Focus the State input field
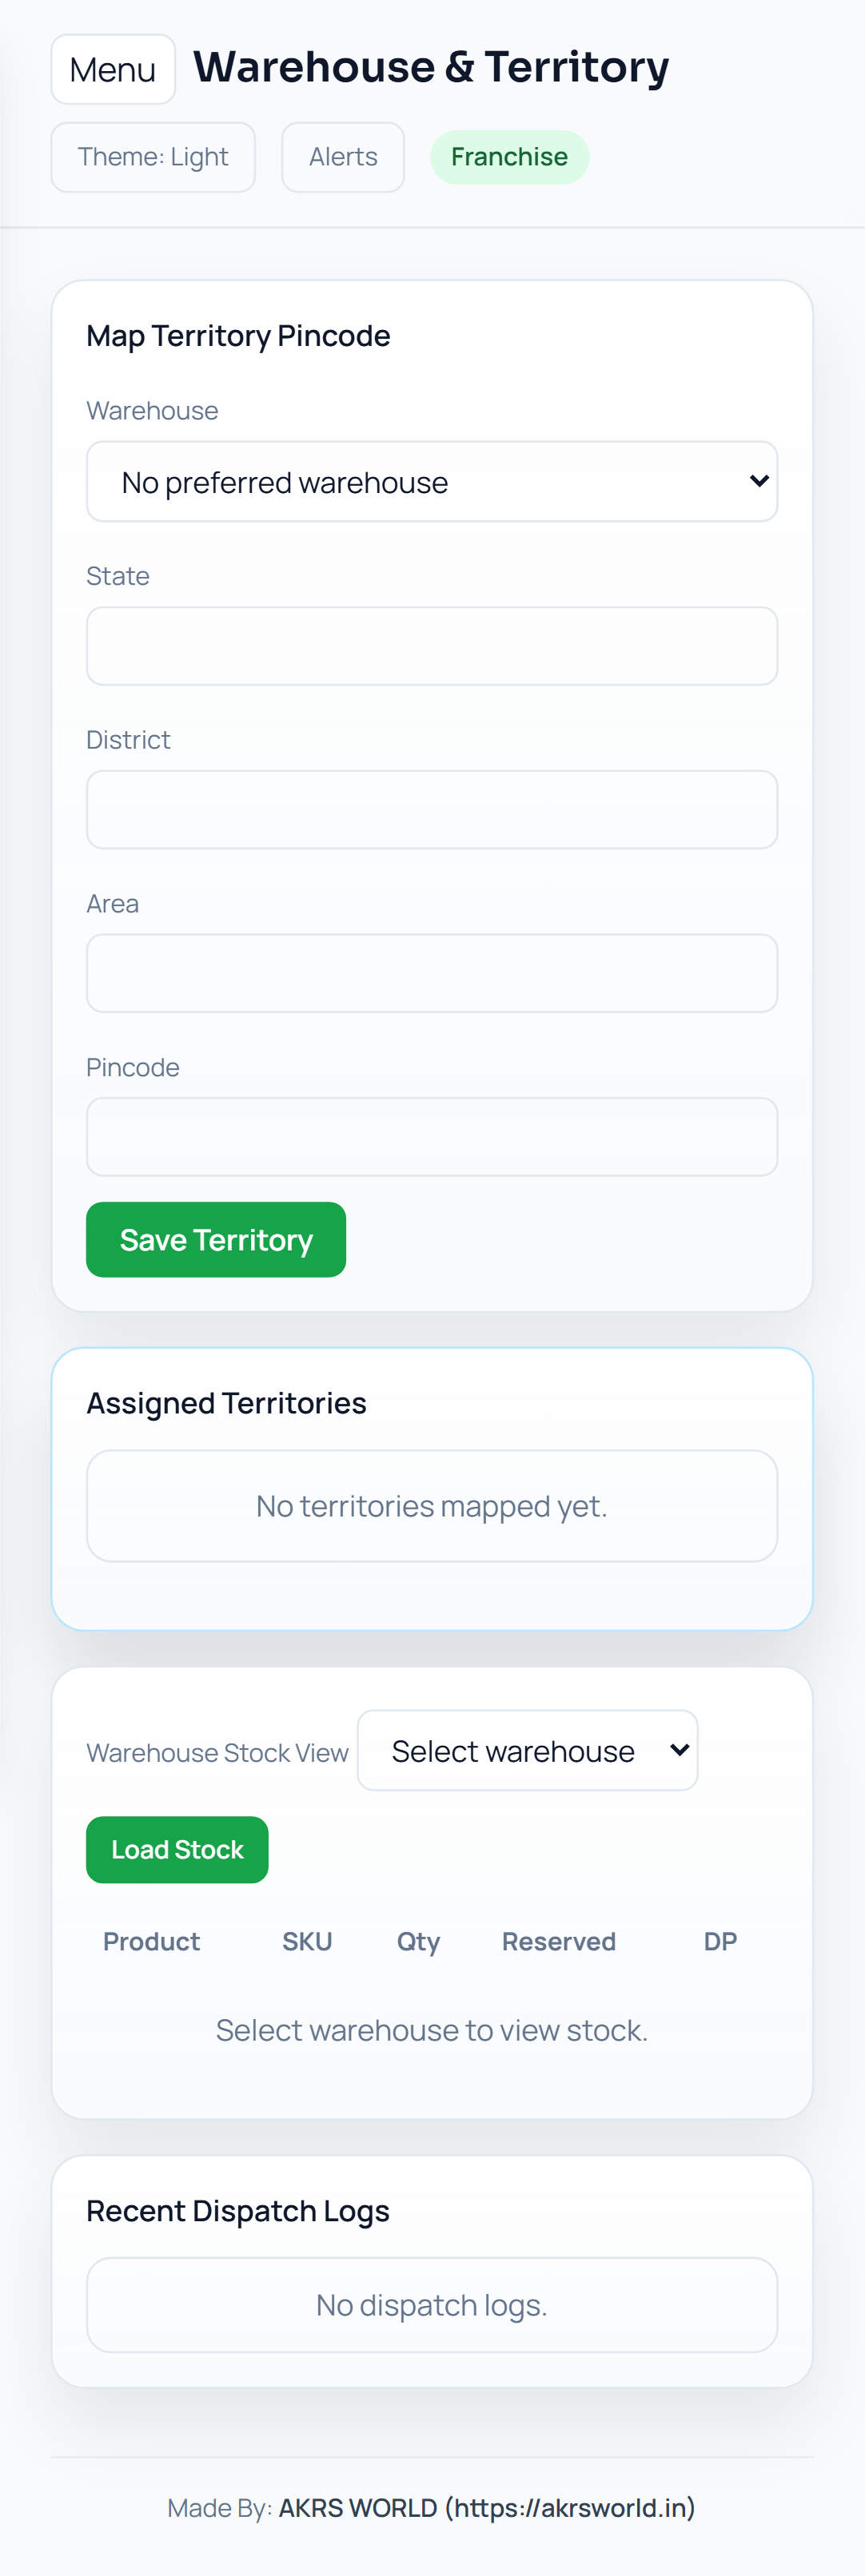The width and height of the screenshot is (865, 2576). tap(432, 646)
